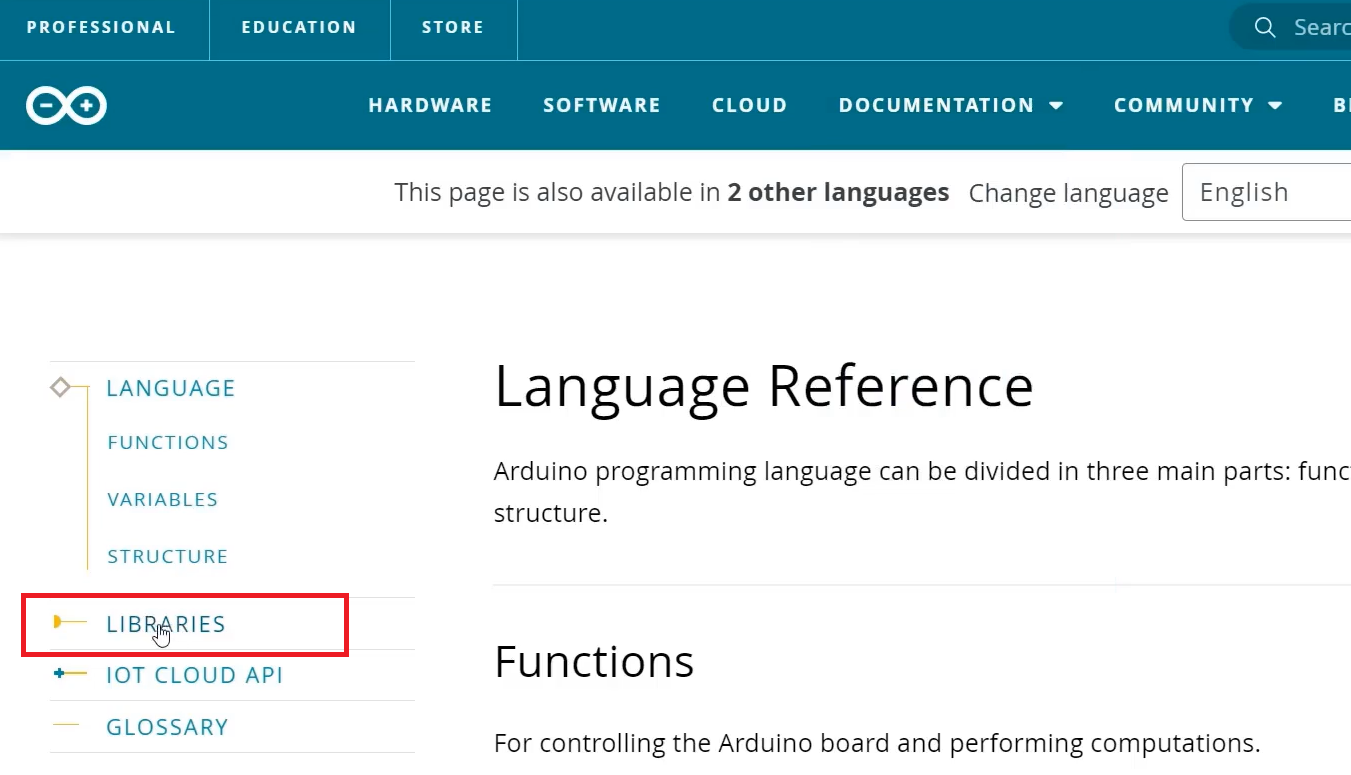This screenshot has height=775, width=1351.
Task: Open the DOCUMENTATION dropdown arrow
Action: click(x=1056, y=106)
